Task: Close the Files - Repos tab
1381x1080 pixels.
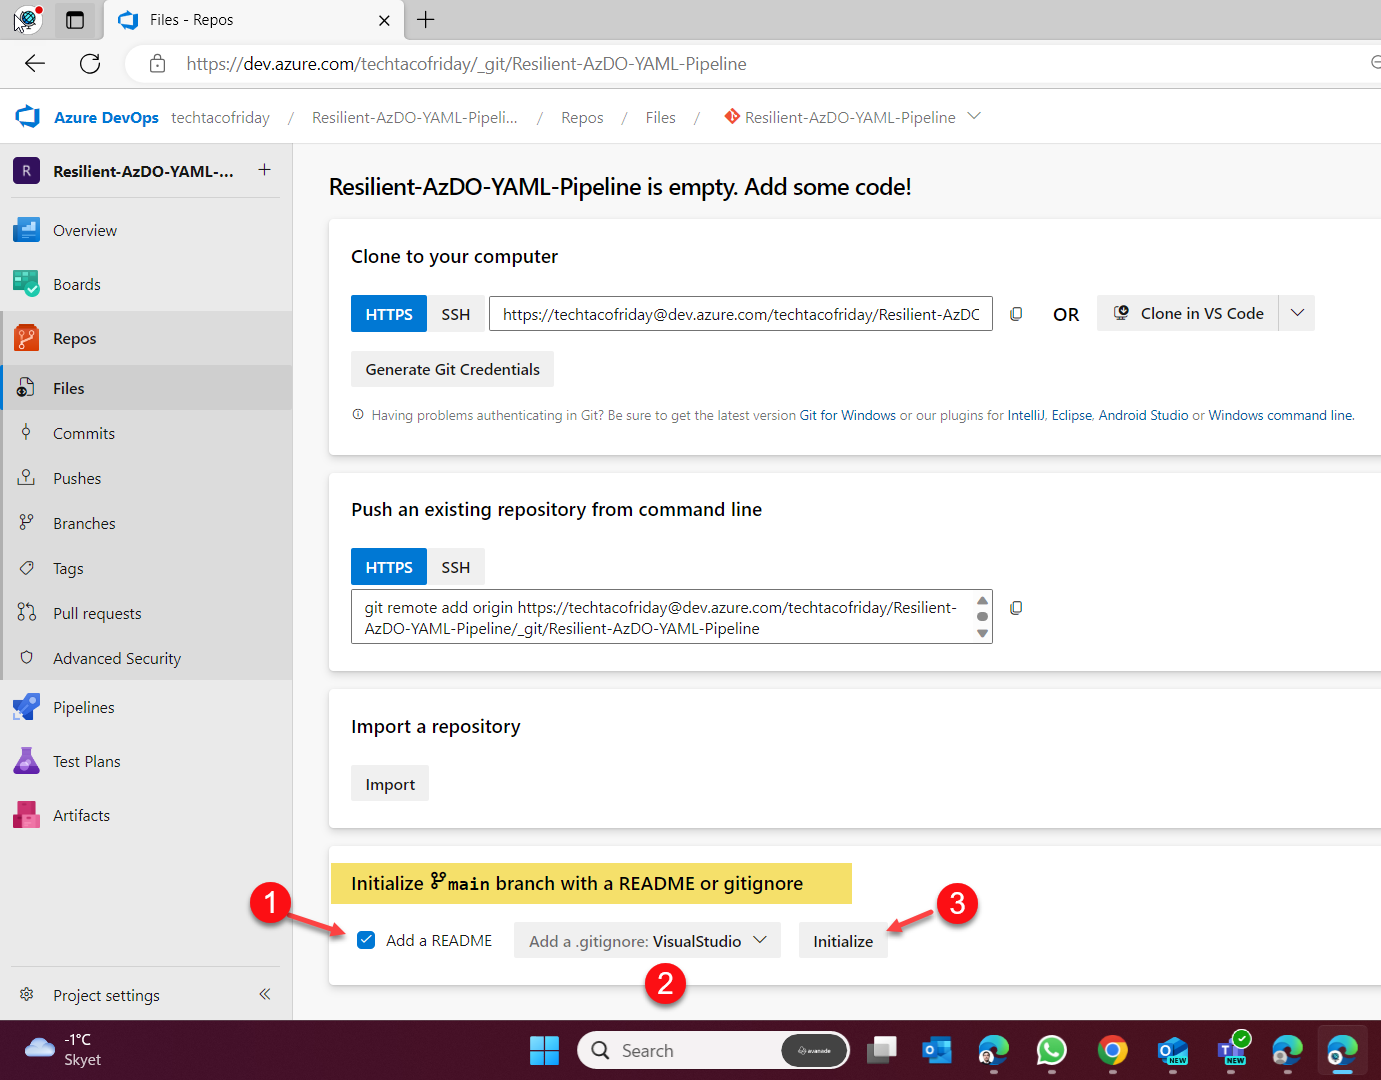Action: point(384,20)
